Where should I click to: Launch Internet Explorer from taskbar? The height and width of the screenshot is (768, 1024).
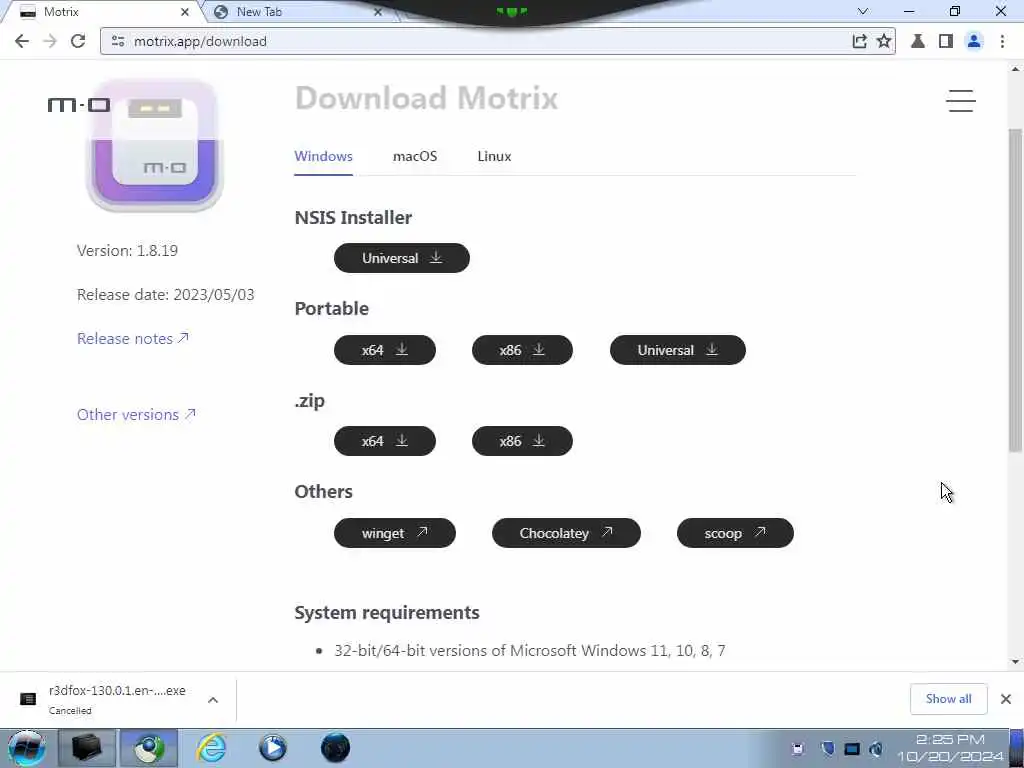(x=212, y=748)
